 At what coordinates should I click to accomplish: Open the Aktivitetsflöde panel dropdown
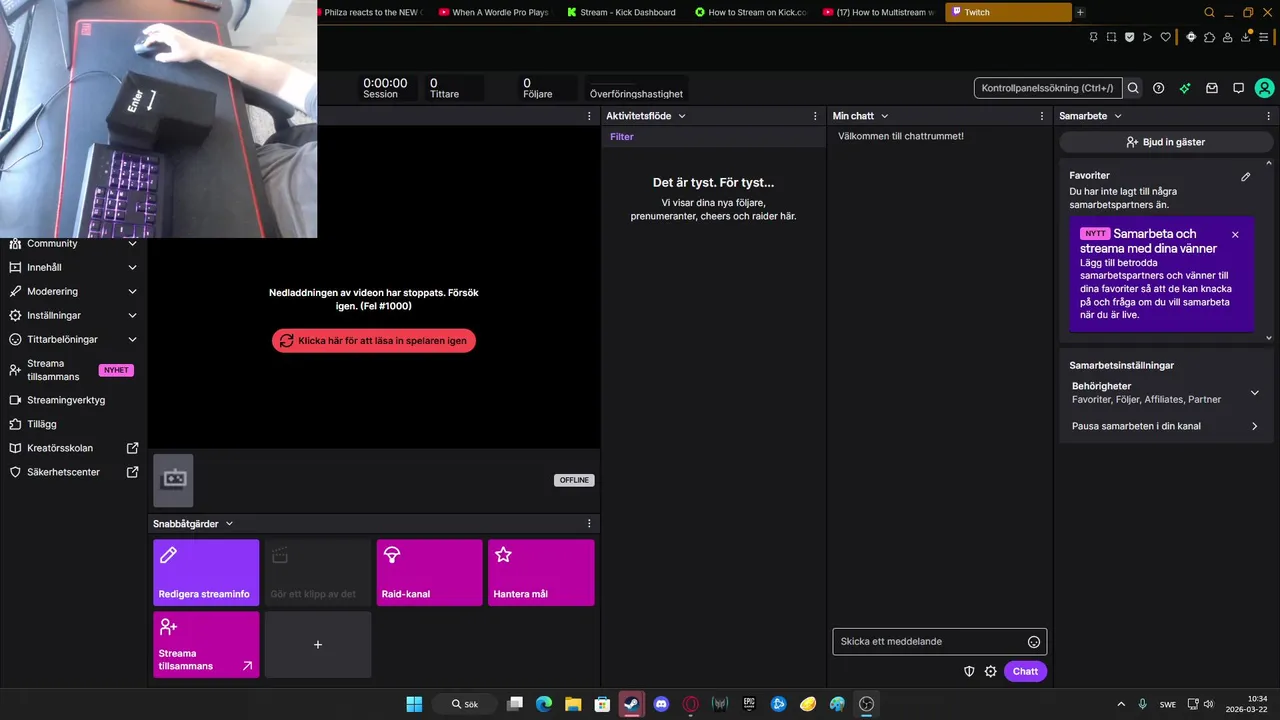682,116
